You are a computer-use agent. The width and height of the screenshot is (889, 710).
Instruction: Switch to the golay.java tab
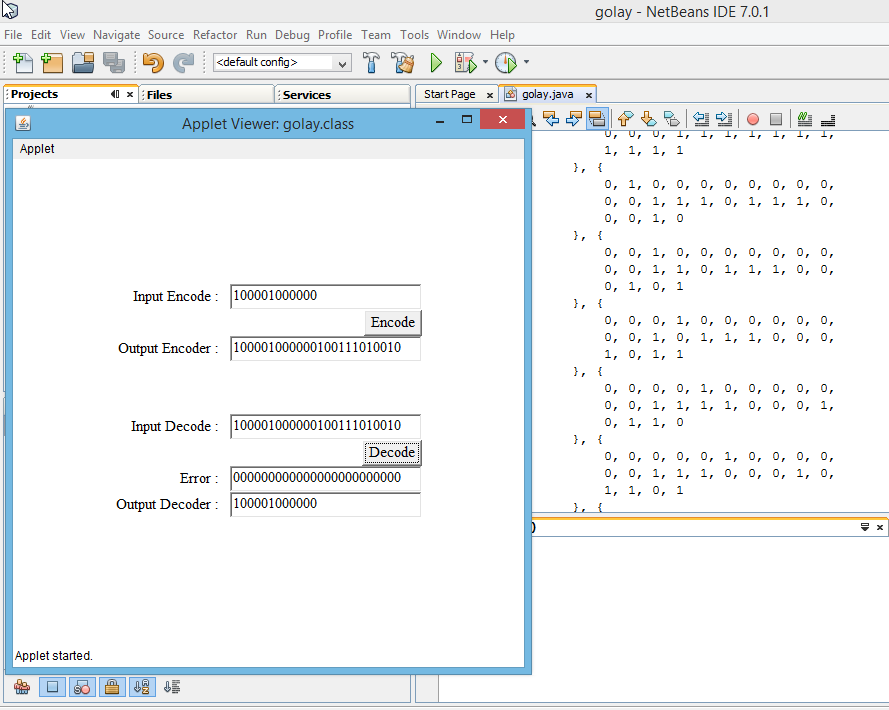click(x=548, y=94)
